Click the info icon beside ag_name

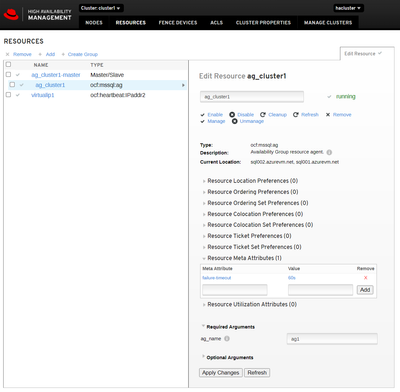pyautogui.click(x=227, y=339)
